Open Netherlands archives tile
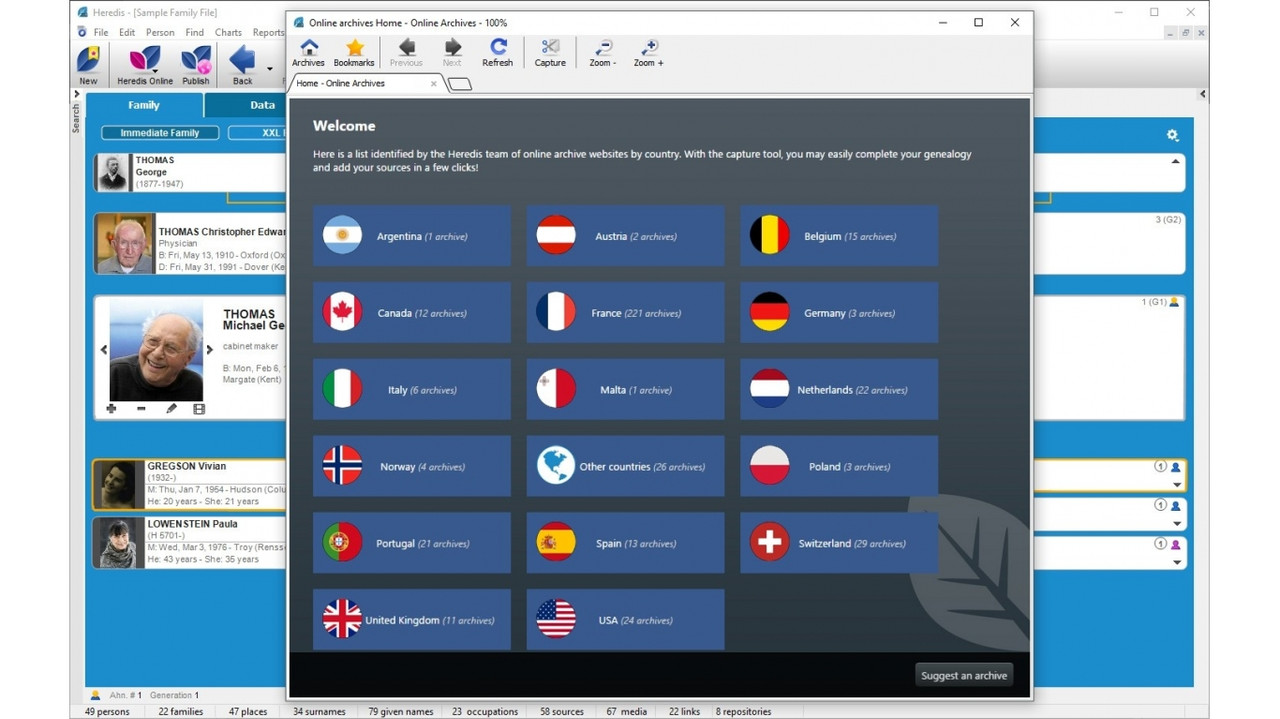1280x719 pixels. pos(839,390)
